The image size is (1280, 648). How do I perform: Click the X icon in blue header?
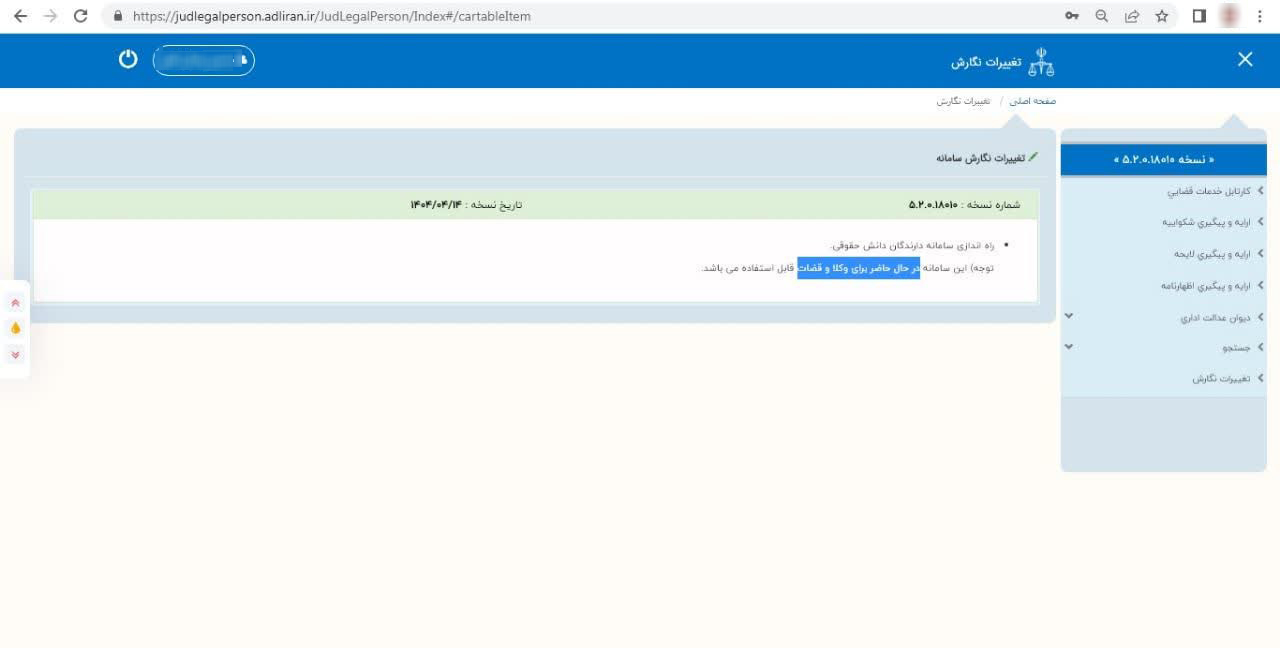1245,60
